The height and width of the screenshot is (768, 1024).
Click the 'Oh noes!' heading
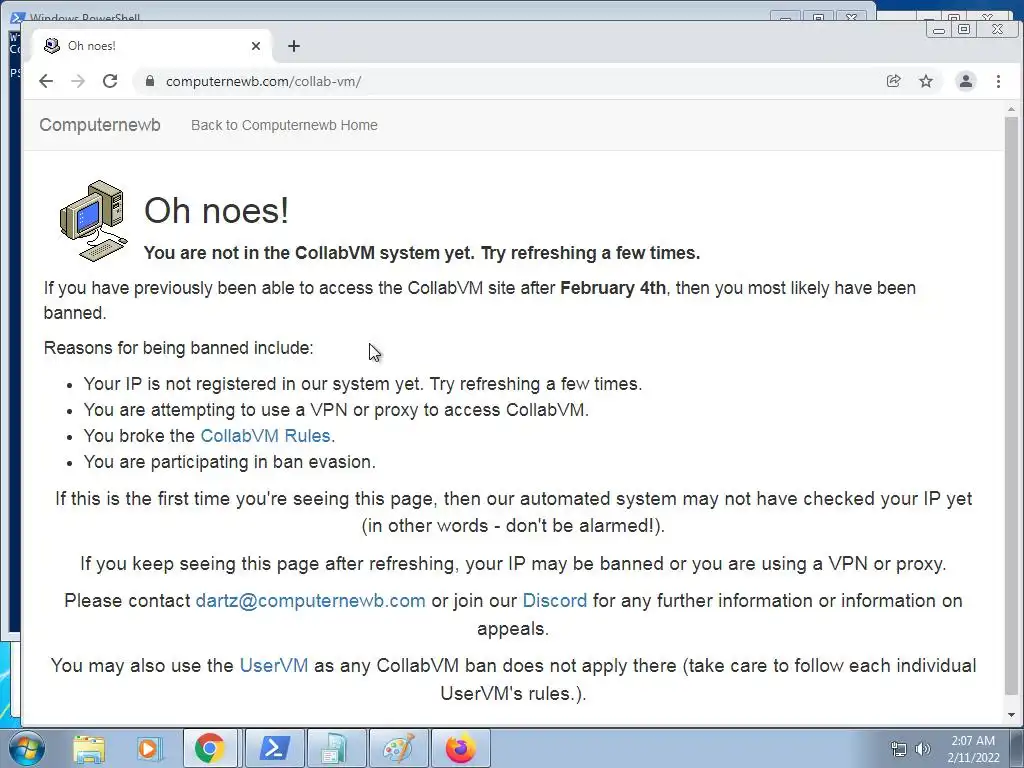tap(216, 210)
